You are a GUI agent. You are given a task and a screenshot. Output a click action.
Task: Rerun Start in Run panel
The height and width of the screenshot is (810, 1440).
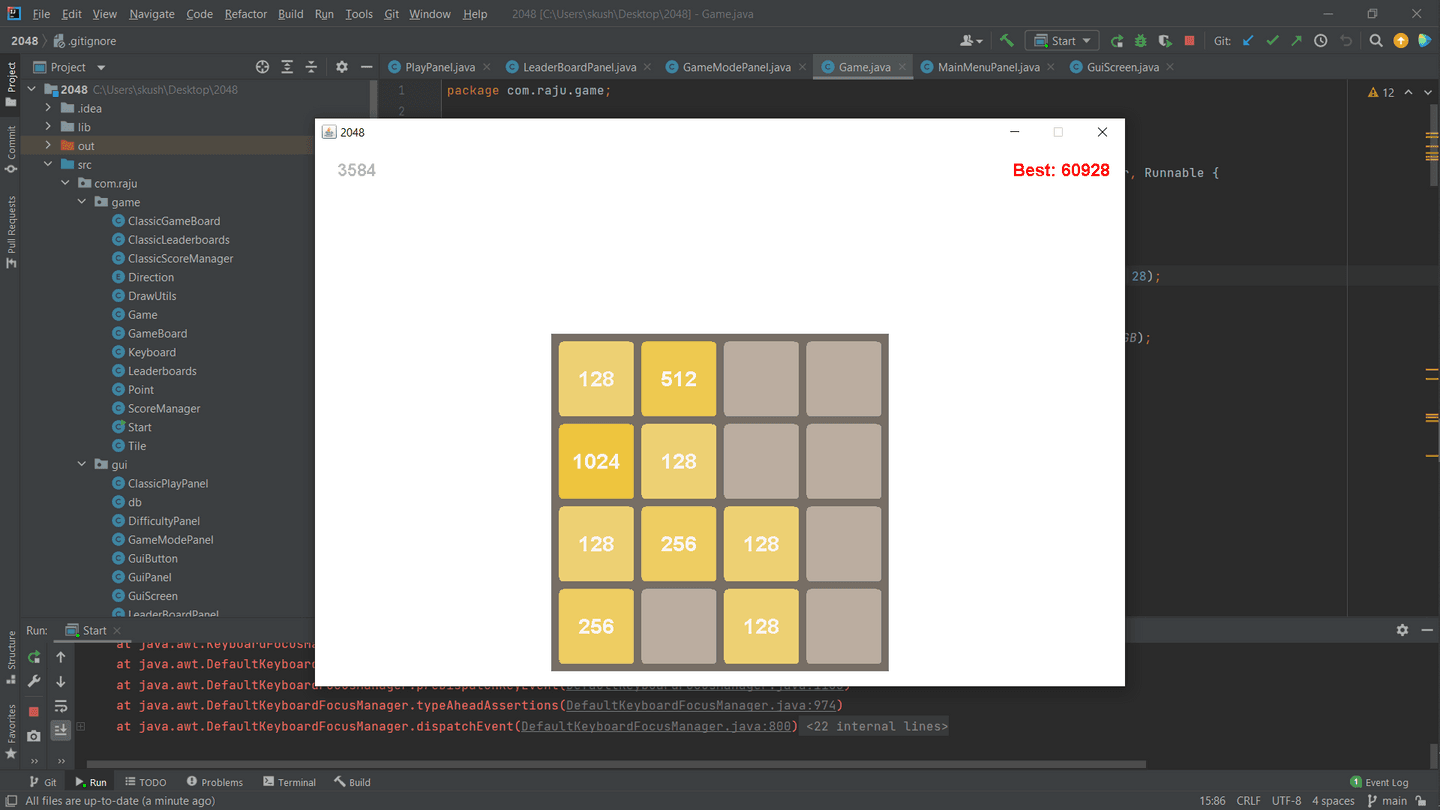(x=34, y=657)
